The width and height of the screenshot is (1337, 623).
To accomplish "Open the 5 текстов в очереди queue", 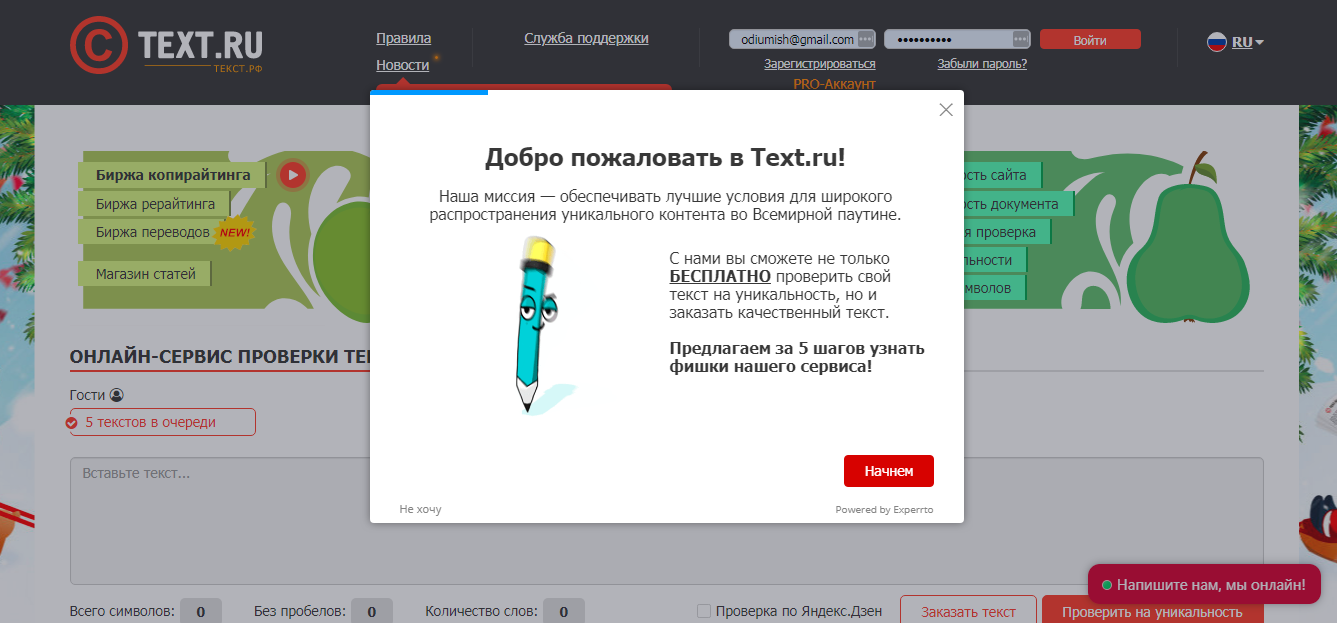I will tap(162, 422).
